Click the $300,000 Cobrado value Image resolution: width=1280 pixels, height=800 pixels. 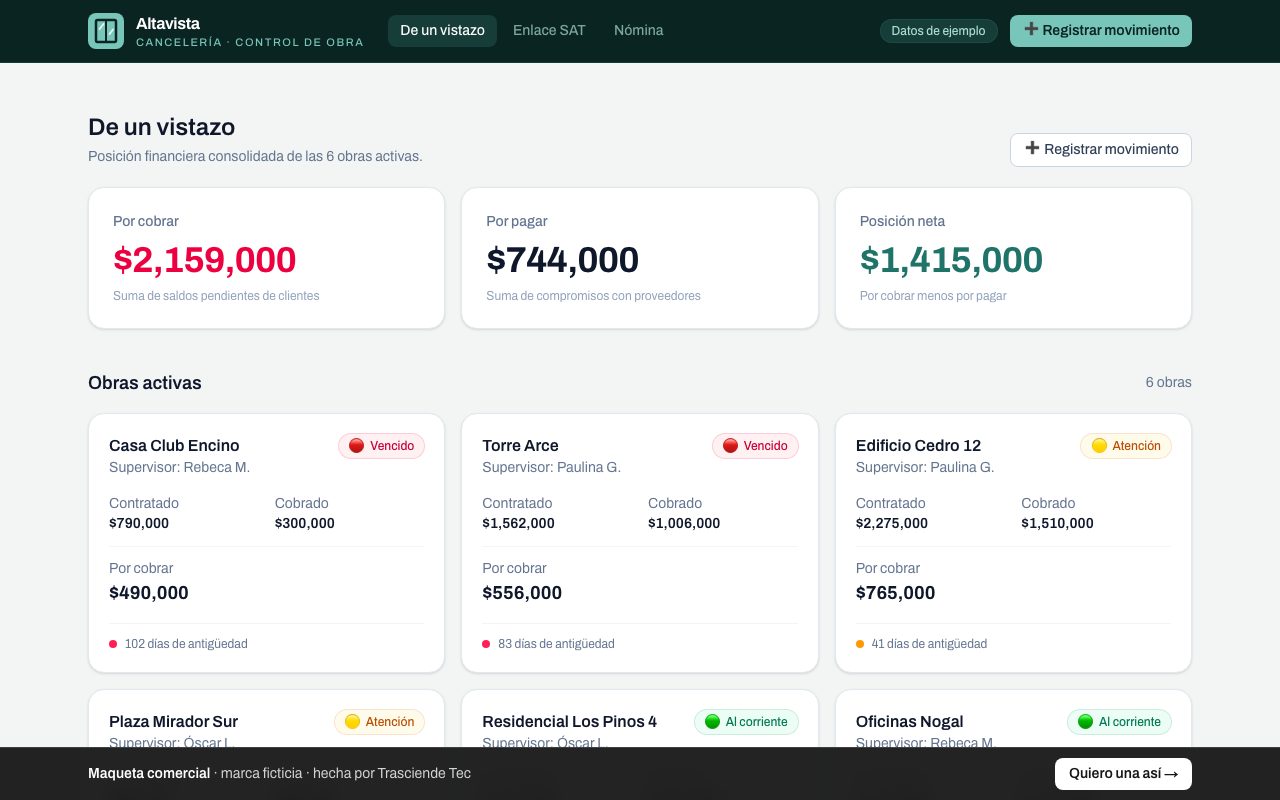click(x=305, y=523)
